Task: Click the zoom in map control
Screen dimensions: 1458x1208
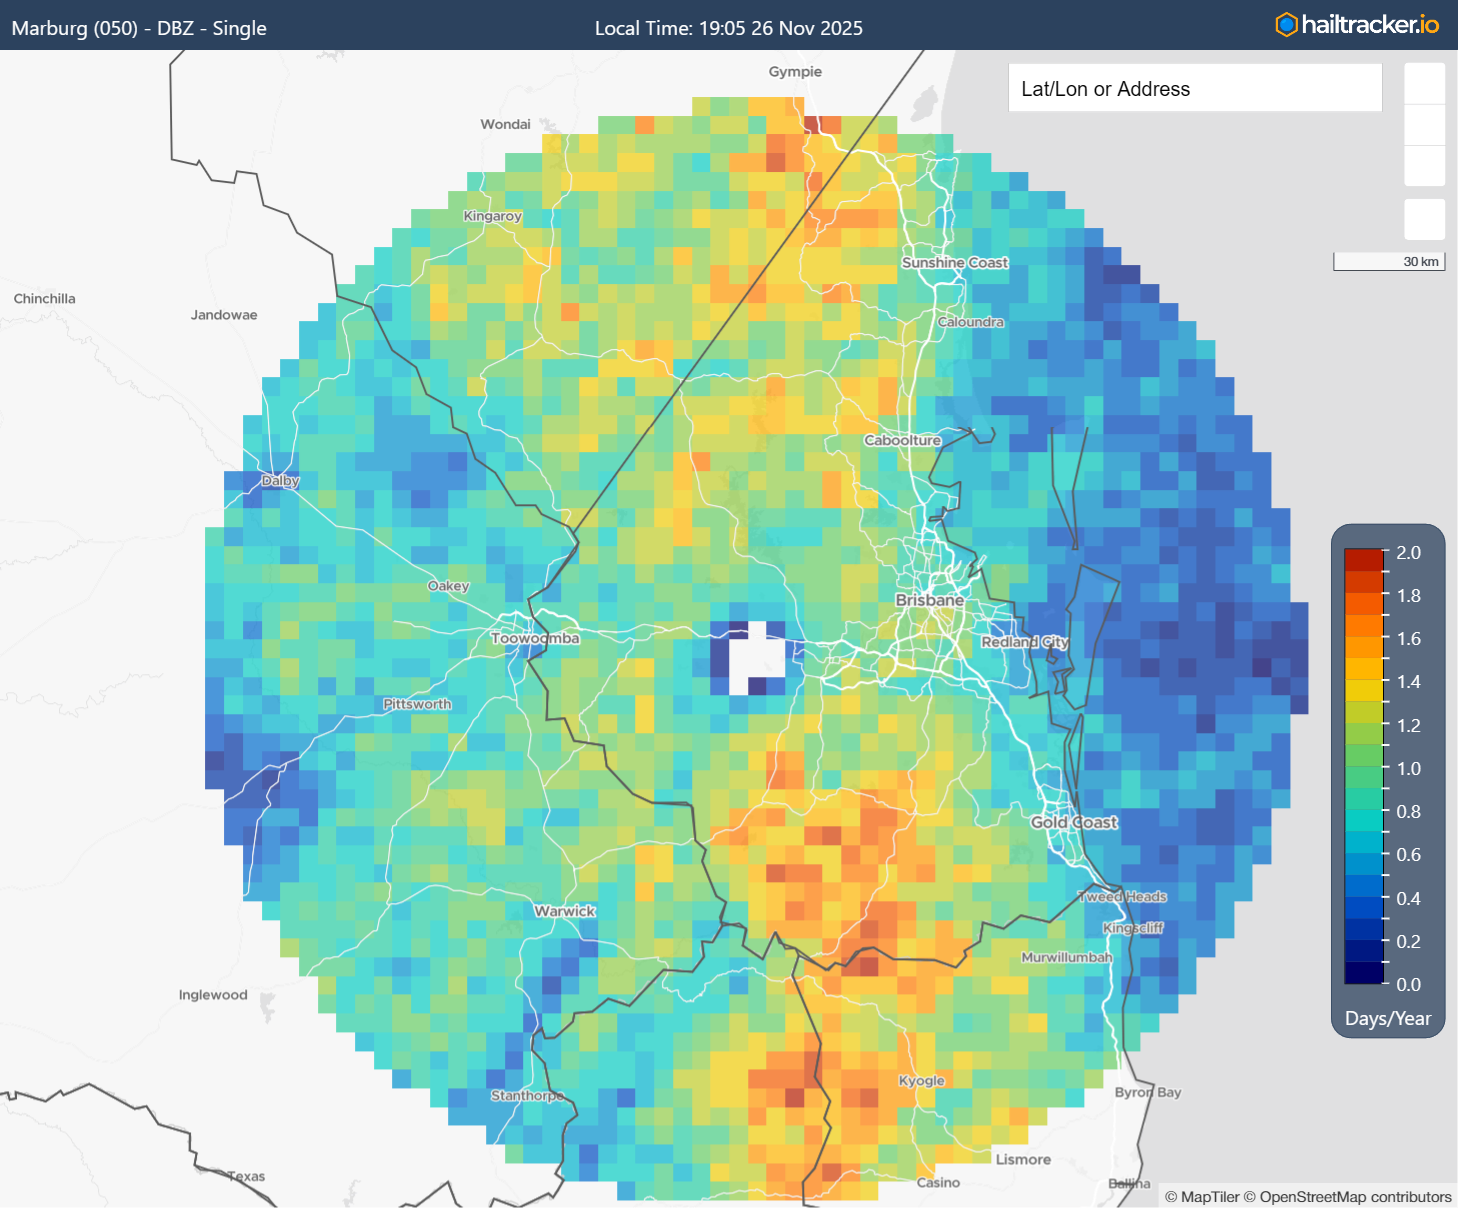Action: 1424,84
